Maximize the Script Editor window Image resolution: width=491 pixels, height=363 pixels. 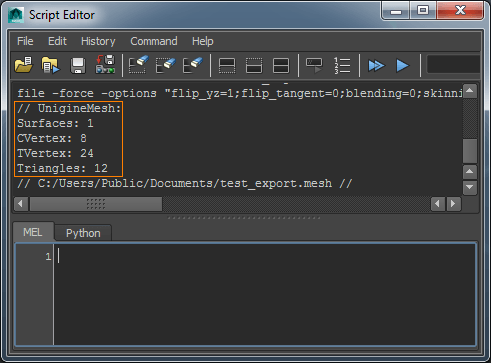click(423, 11)
